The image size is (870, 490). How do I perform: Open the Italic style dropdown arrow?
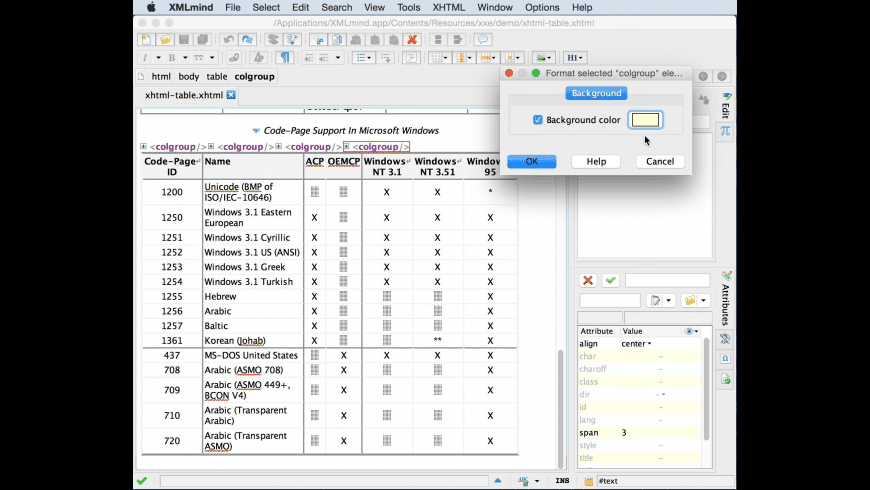(x=158, y=57)
